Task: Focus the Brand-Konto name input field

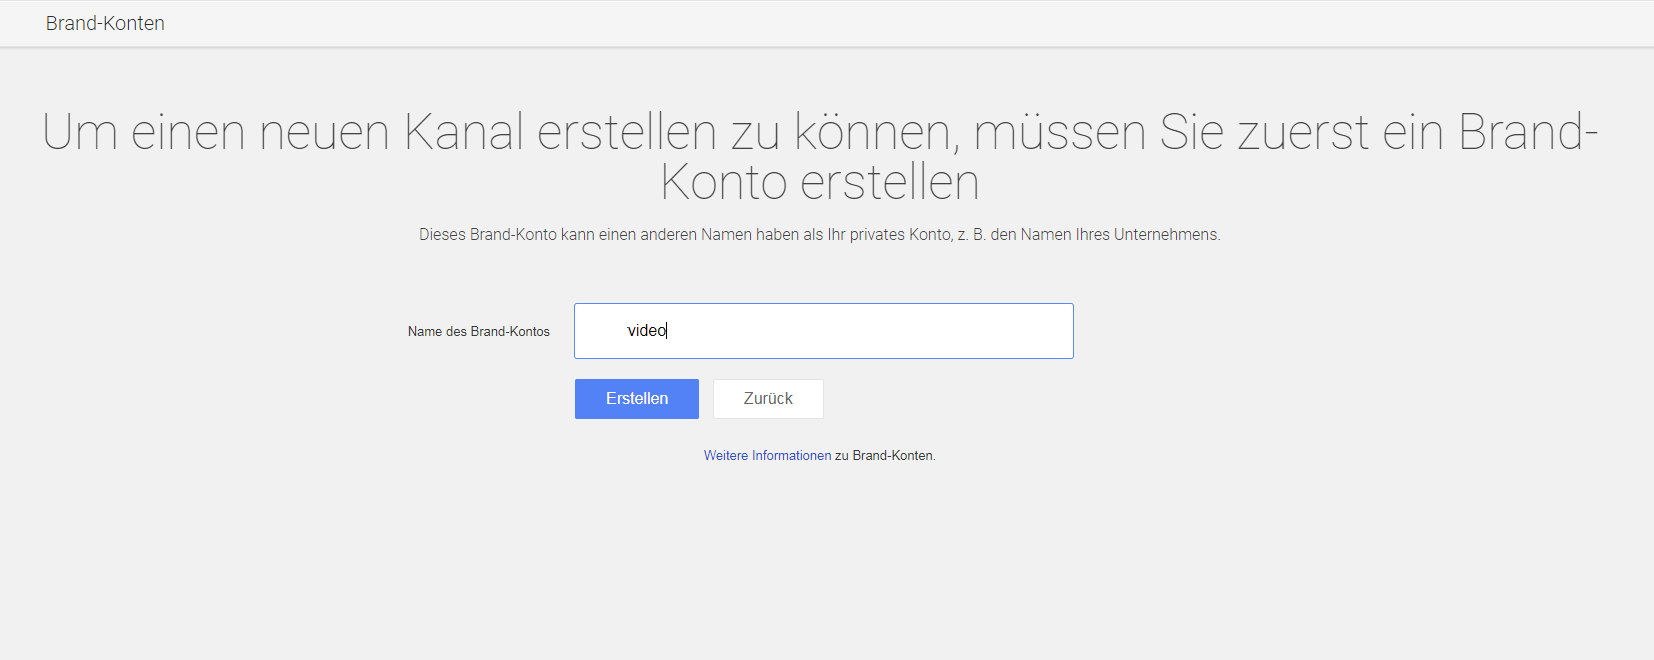Action: (824, 331)
